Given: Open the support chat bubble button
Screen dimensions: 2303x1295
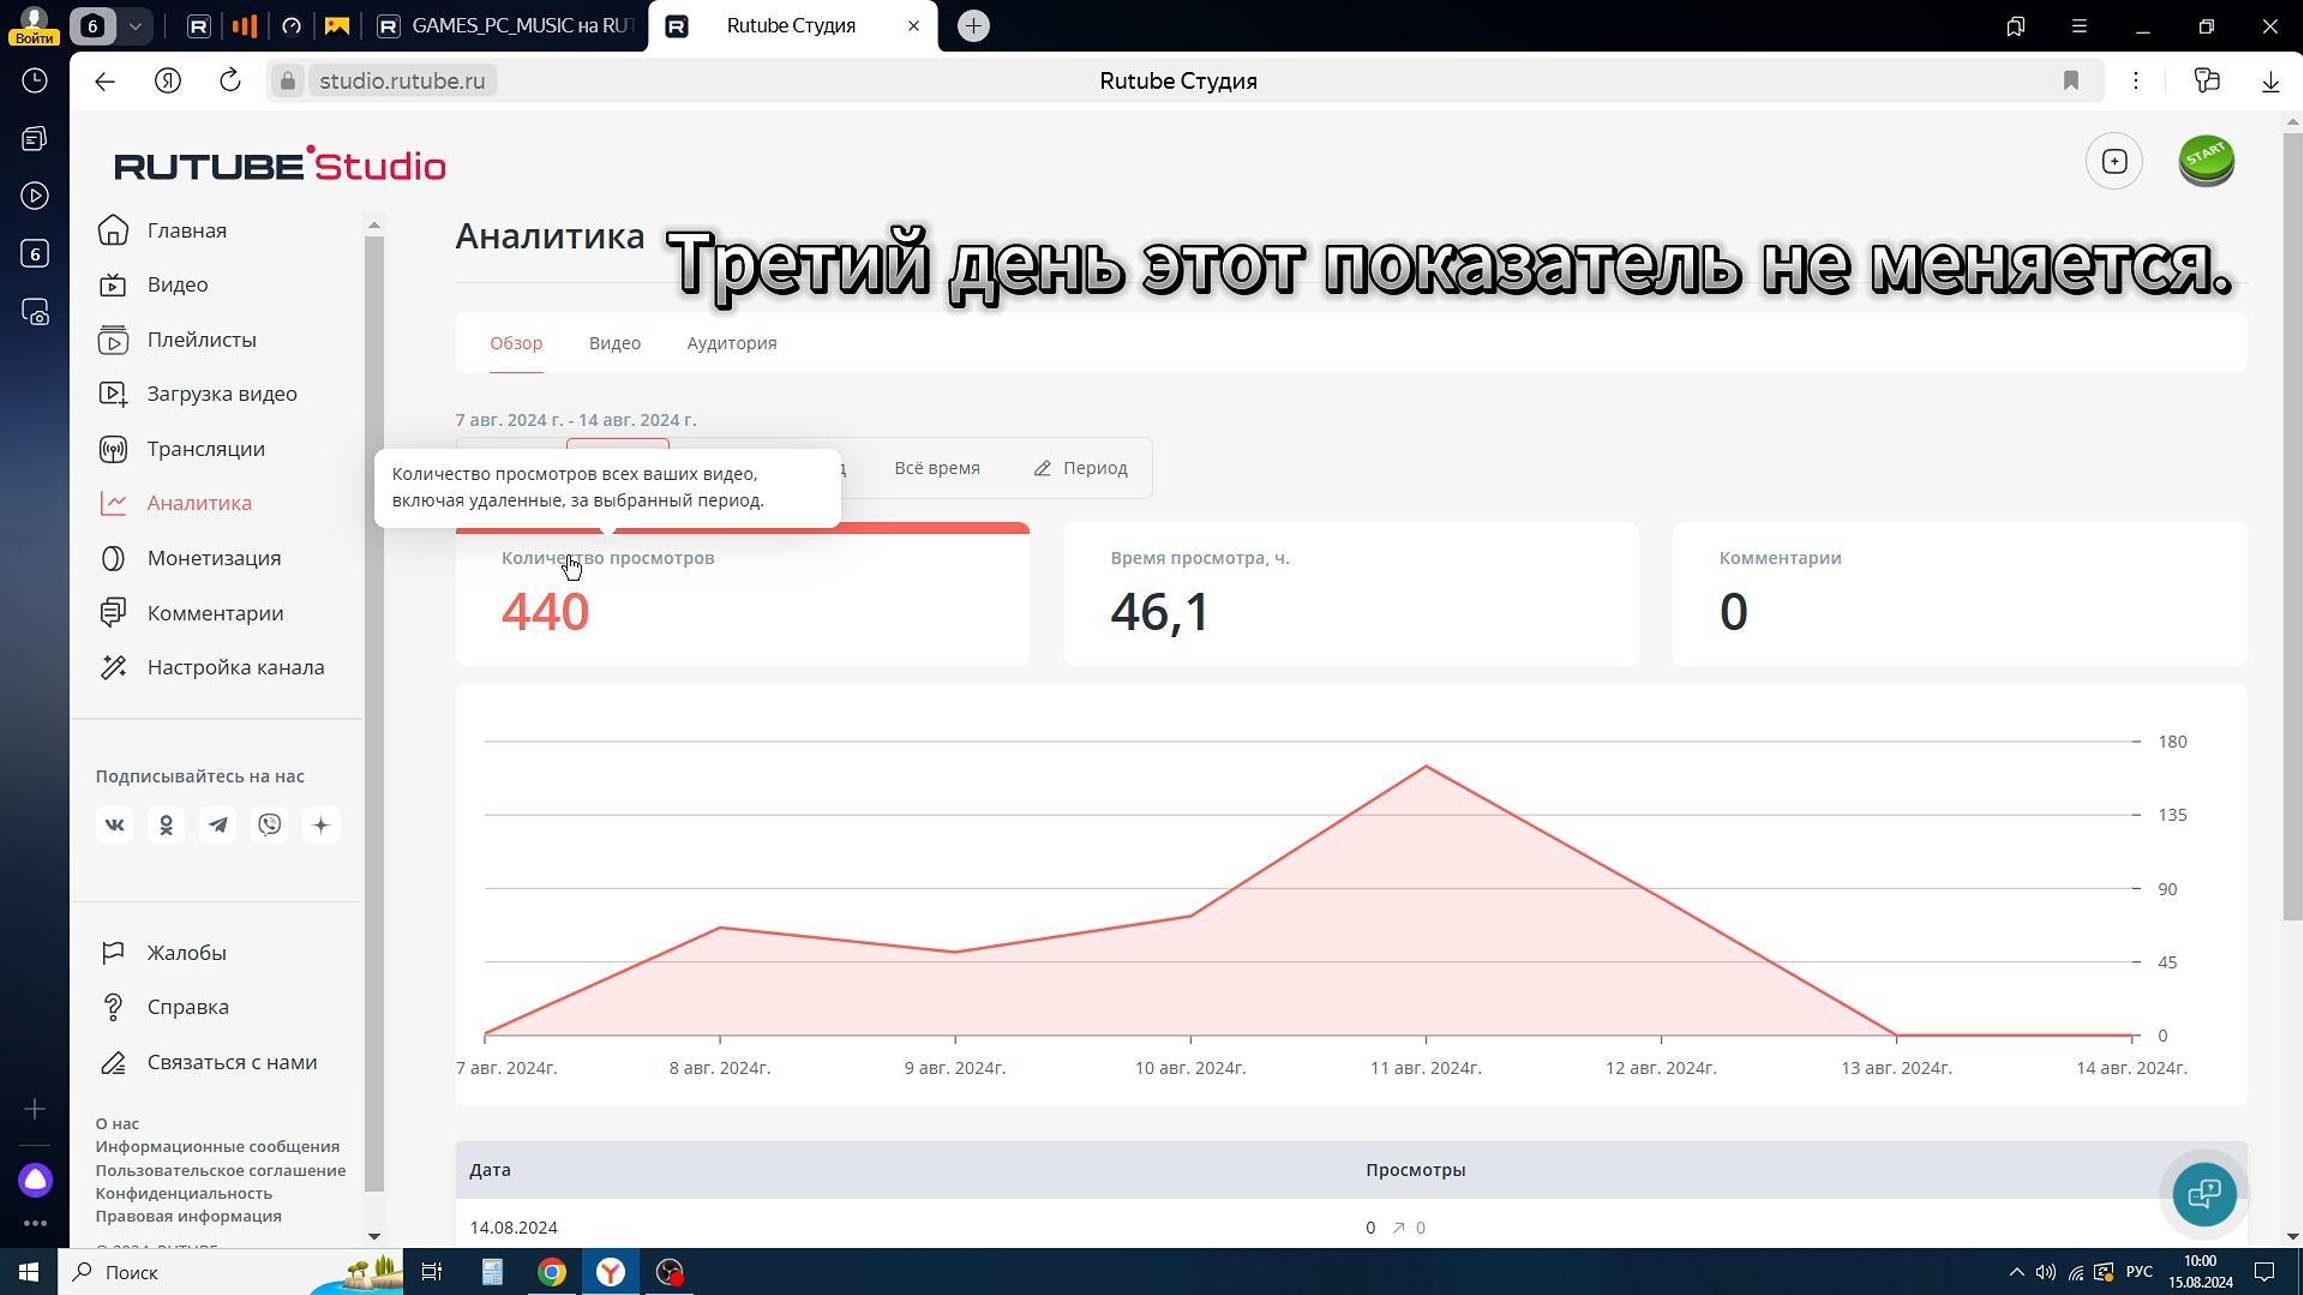Looking at the screenshot, I should pyautogui.click(x=2204, y=1194).
